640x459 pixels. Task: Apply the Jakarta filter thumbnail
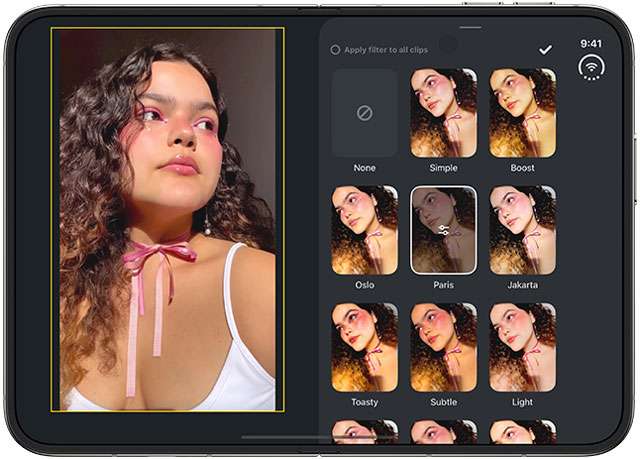pos(522,230)
